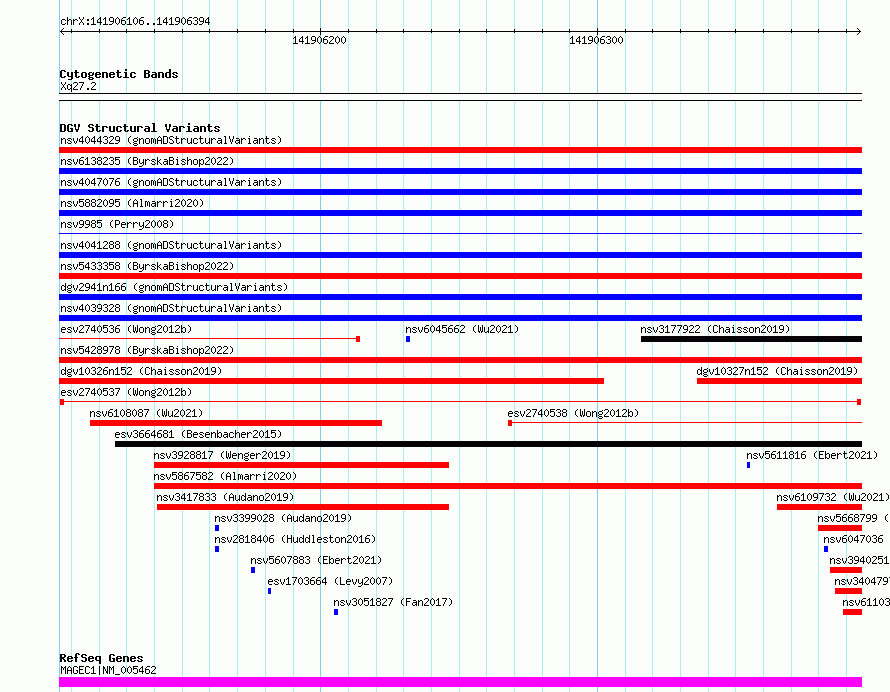The image size is (890, 692).
Task: Select the black bar under nsv3177922
Action: (752, 339)
